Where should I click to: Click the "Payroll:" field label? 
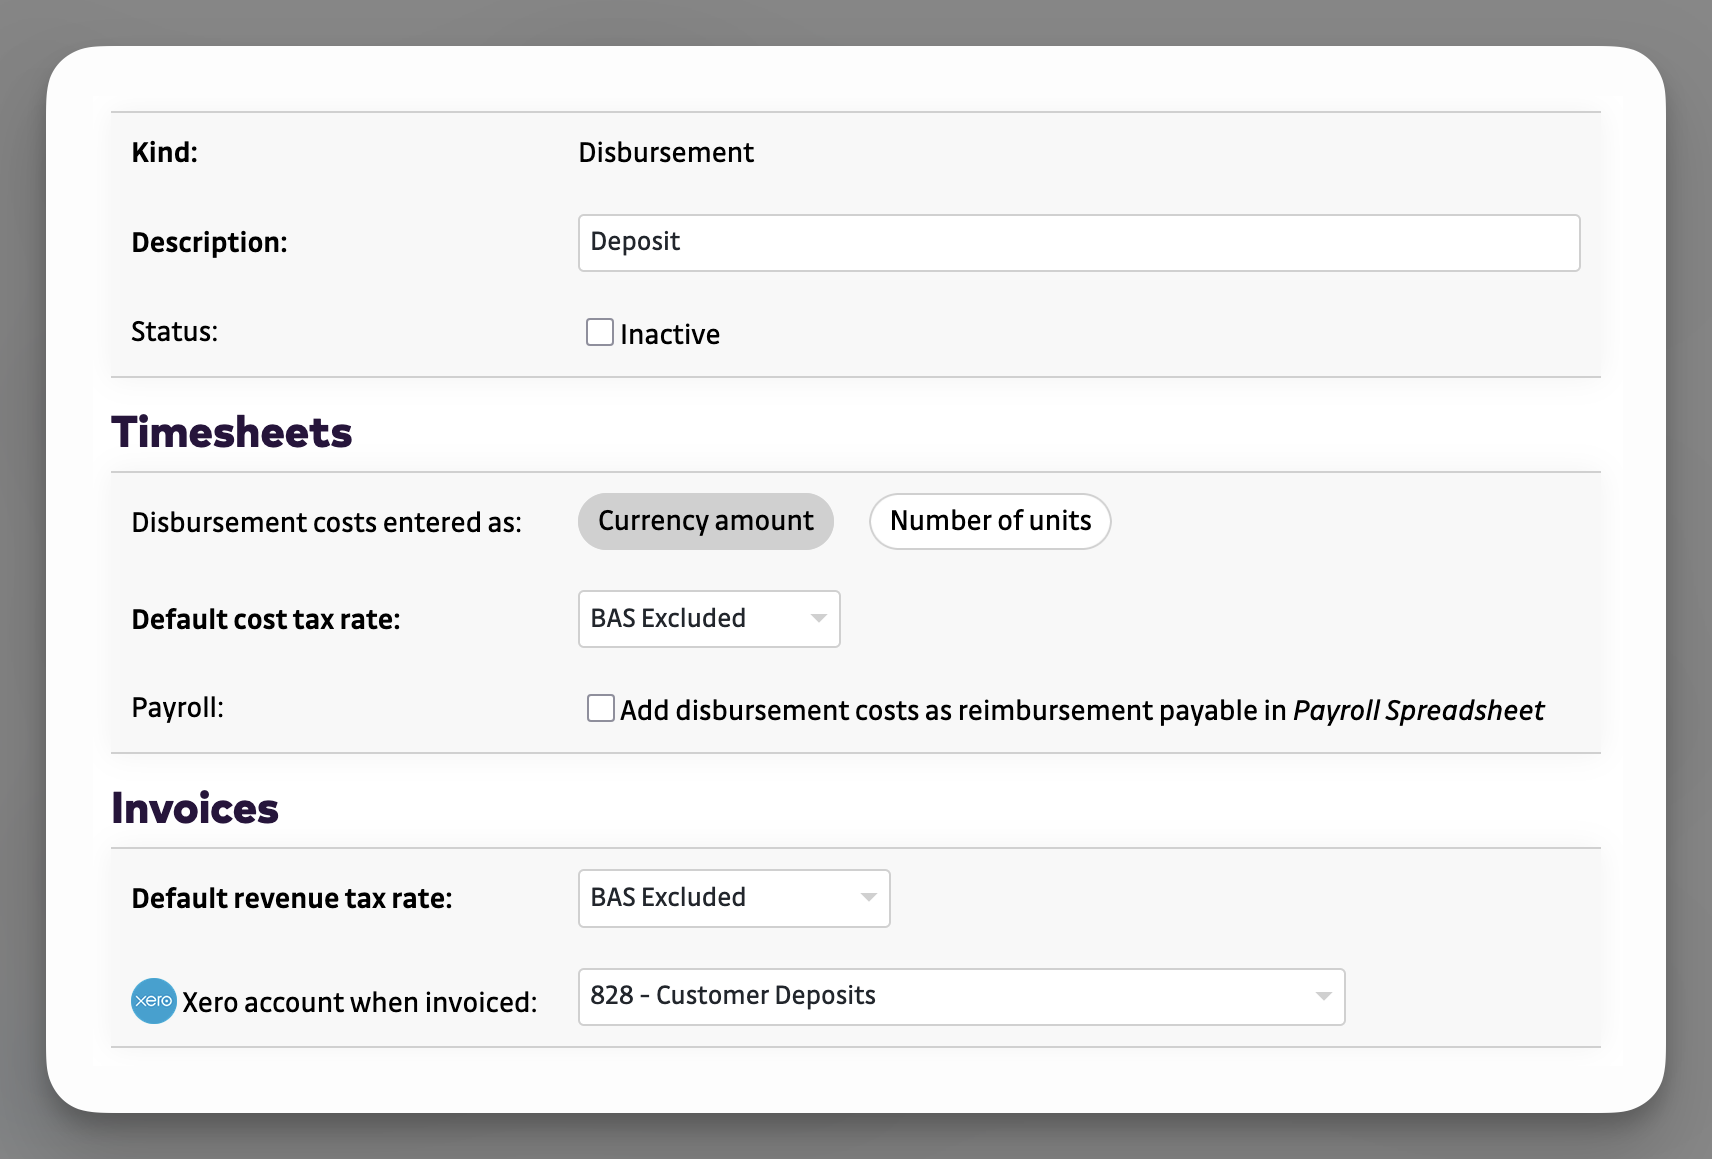click(x=177, y=707)
